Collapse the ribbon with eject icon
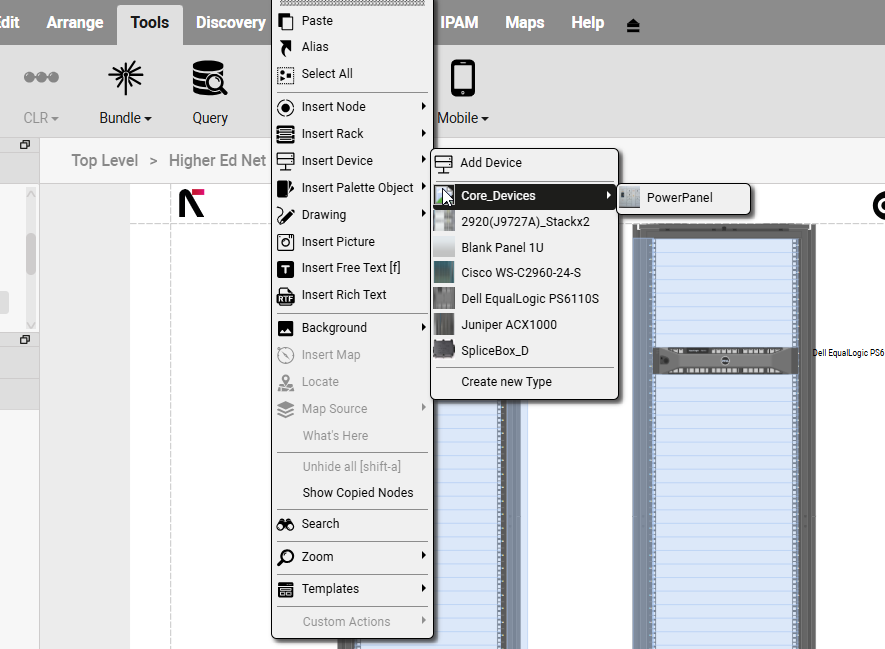 coord(633,25)
